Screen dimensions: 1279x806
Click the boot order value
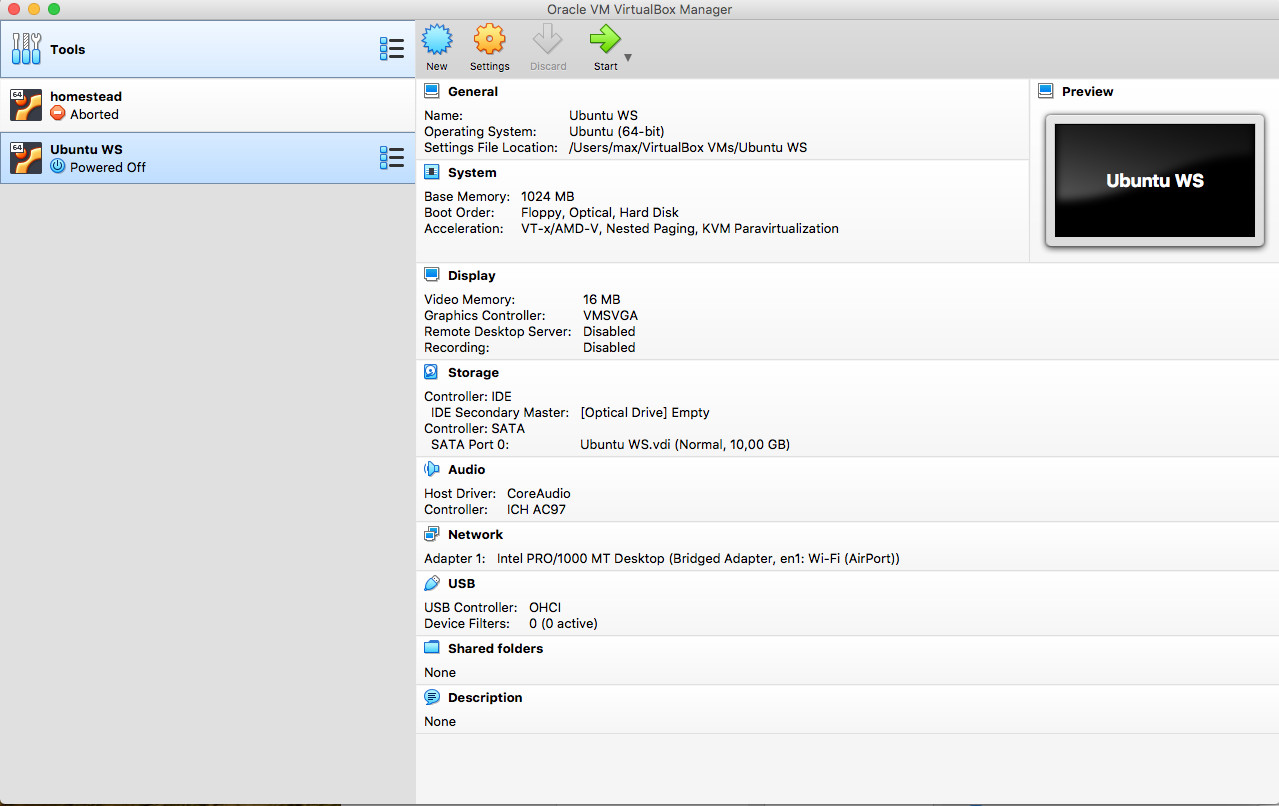click(x=600, y=212)
